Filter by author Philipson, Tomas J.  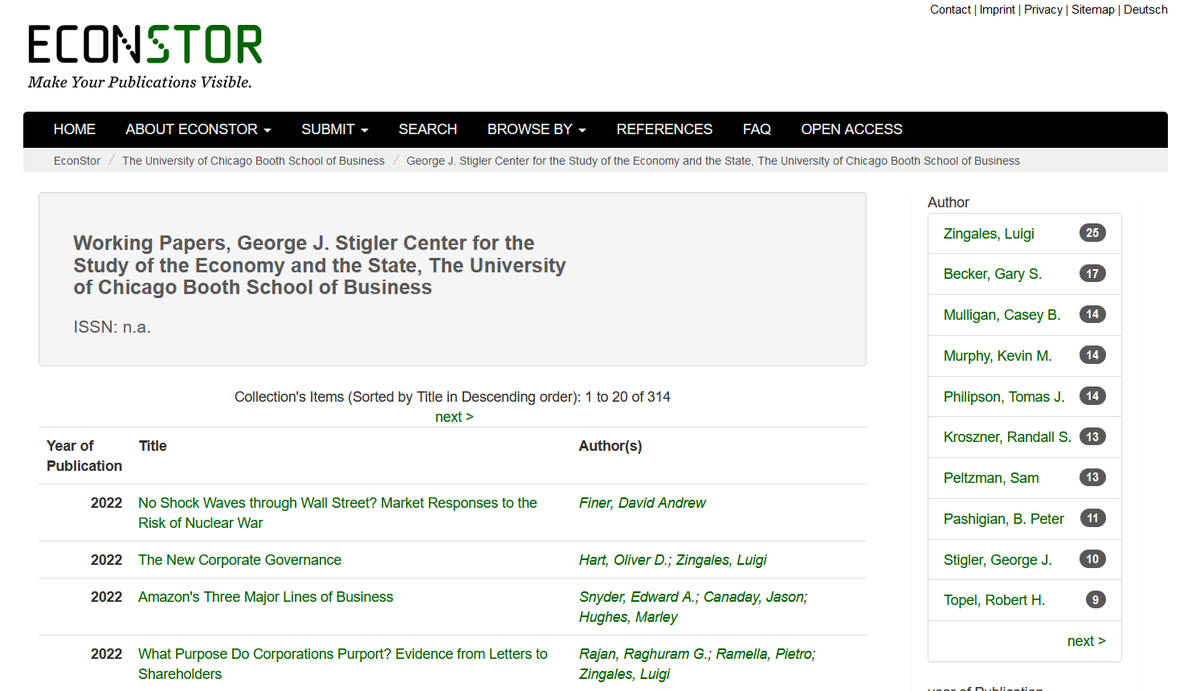tap(1003, 397)
